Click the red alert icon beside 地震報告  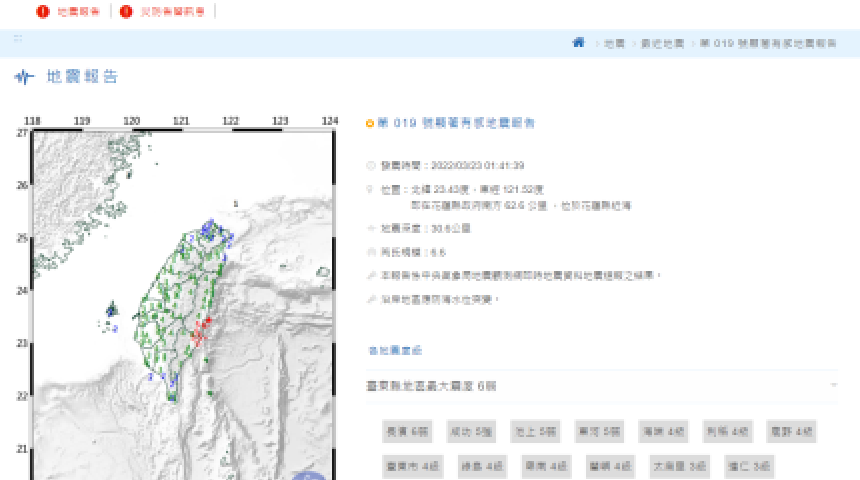[43, 12]
